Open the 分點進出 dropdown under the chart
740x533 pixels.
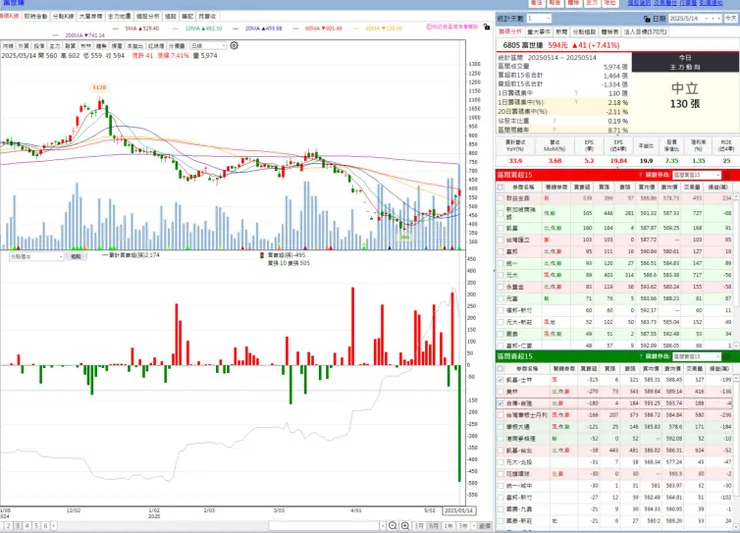[37, 256]
